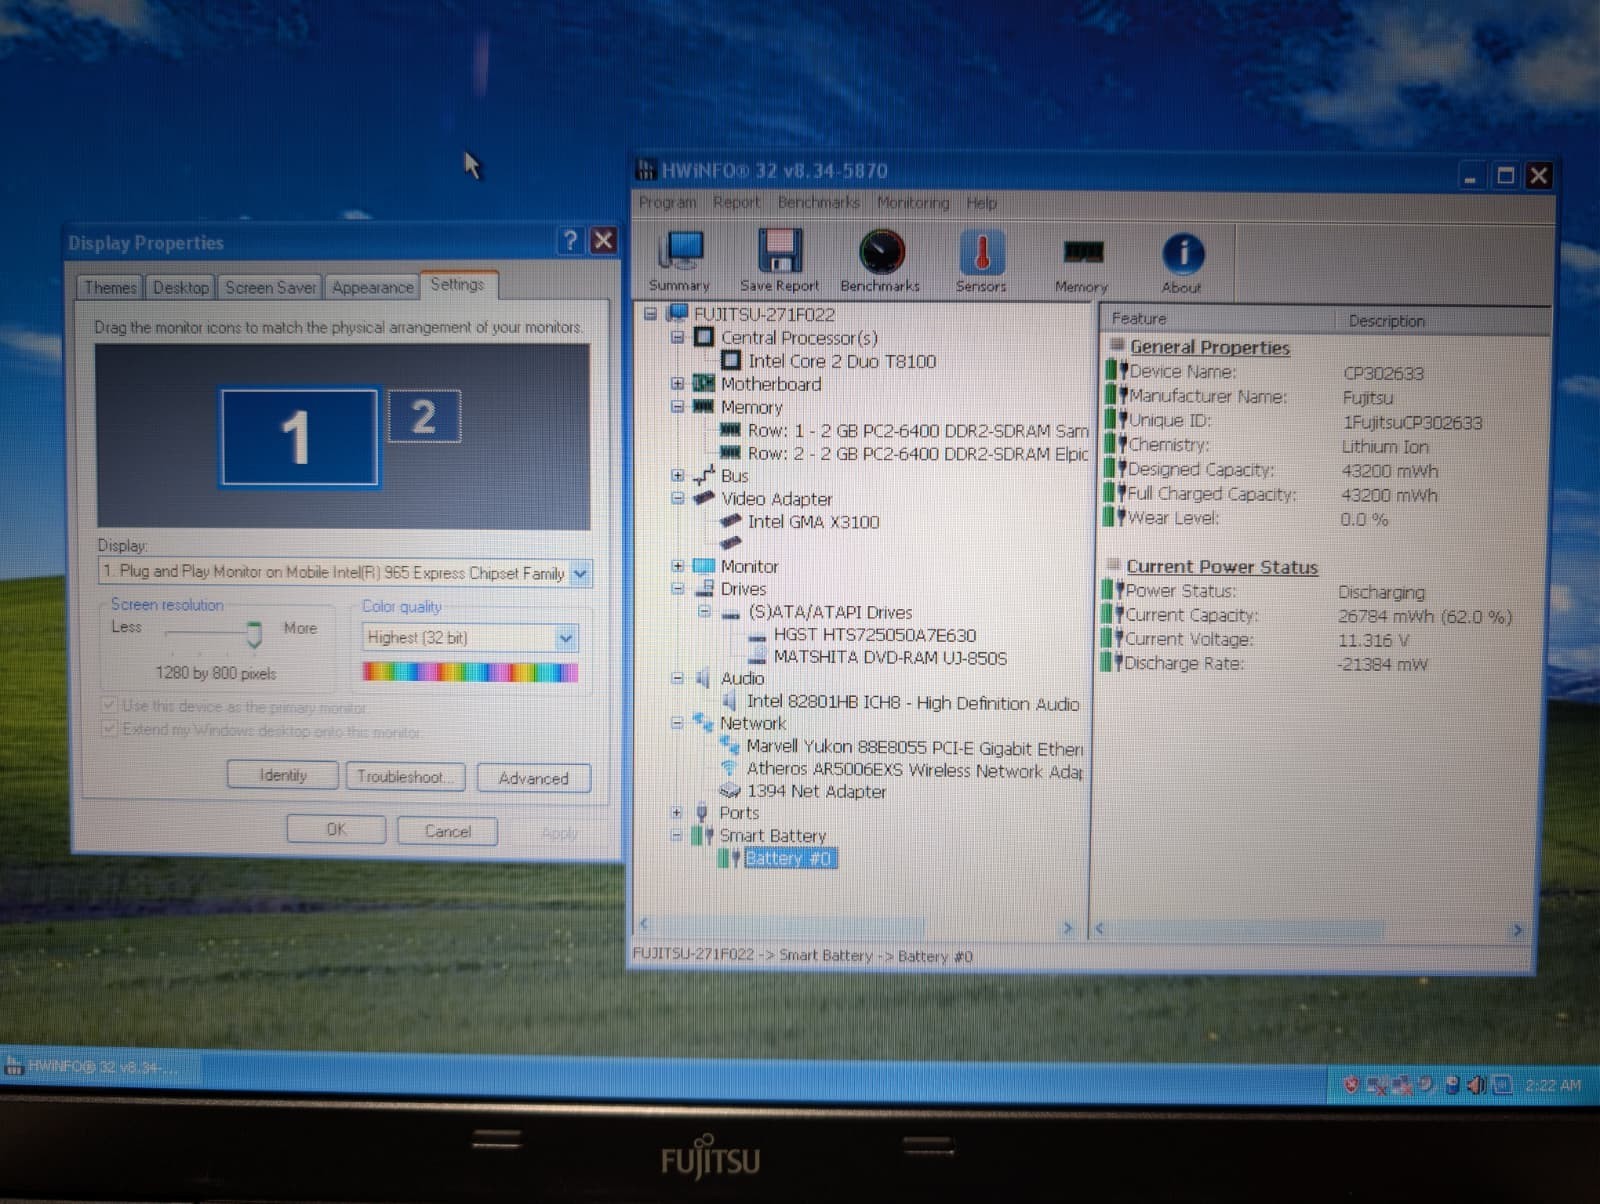Expand the Ports node
The height and width of the screenshot is (1204, 1600).
pyautogui.click(x=677, y=813)
